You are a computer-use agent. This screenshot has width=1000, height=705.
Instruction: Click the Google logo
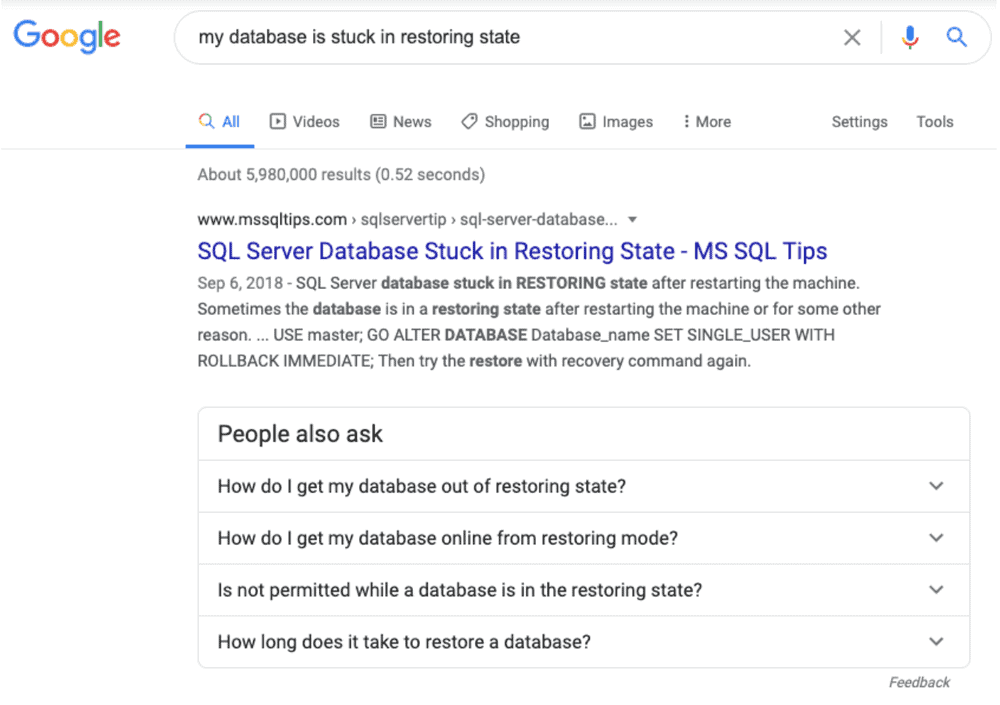point(67,36)
